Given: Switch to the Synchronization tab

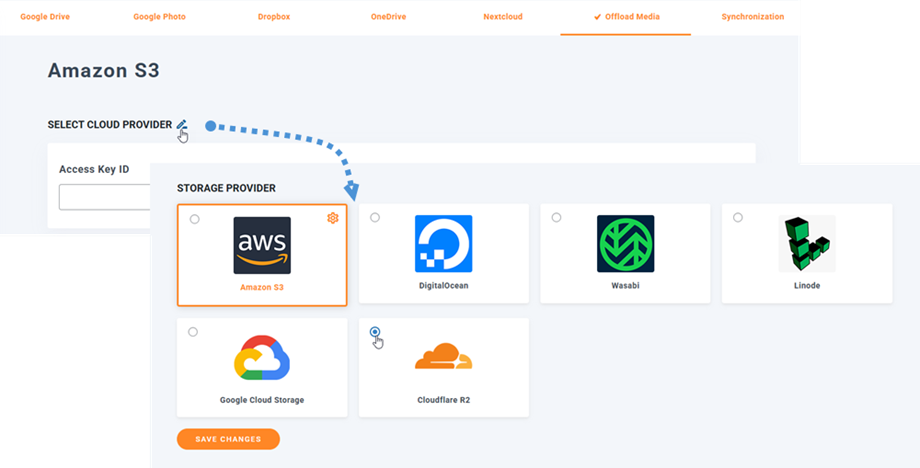Looking at the screenshot, I should click(753, 17).
